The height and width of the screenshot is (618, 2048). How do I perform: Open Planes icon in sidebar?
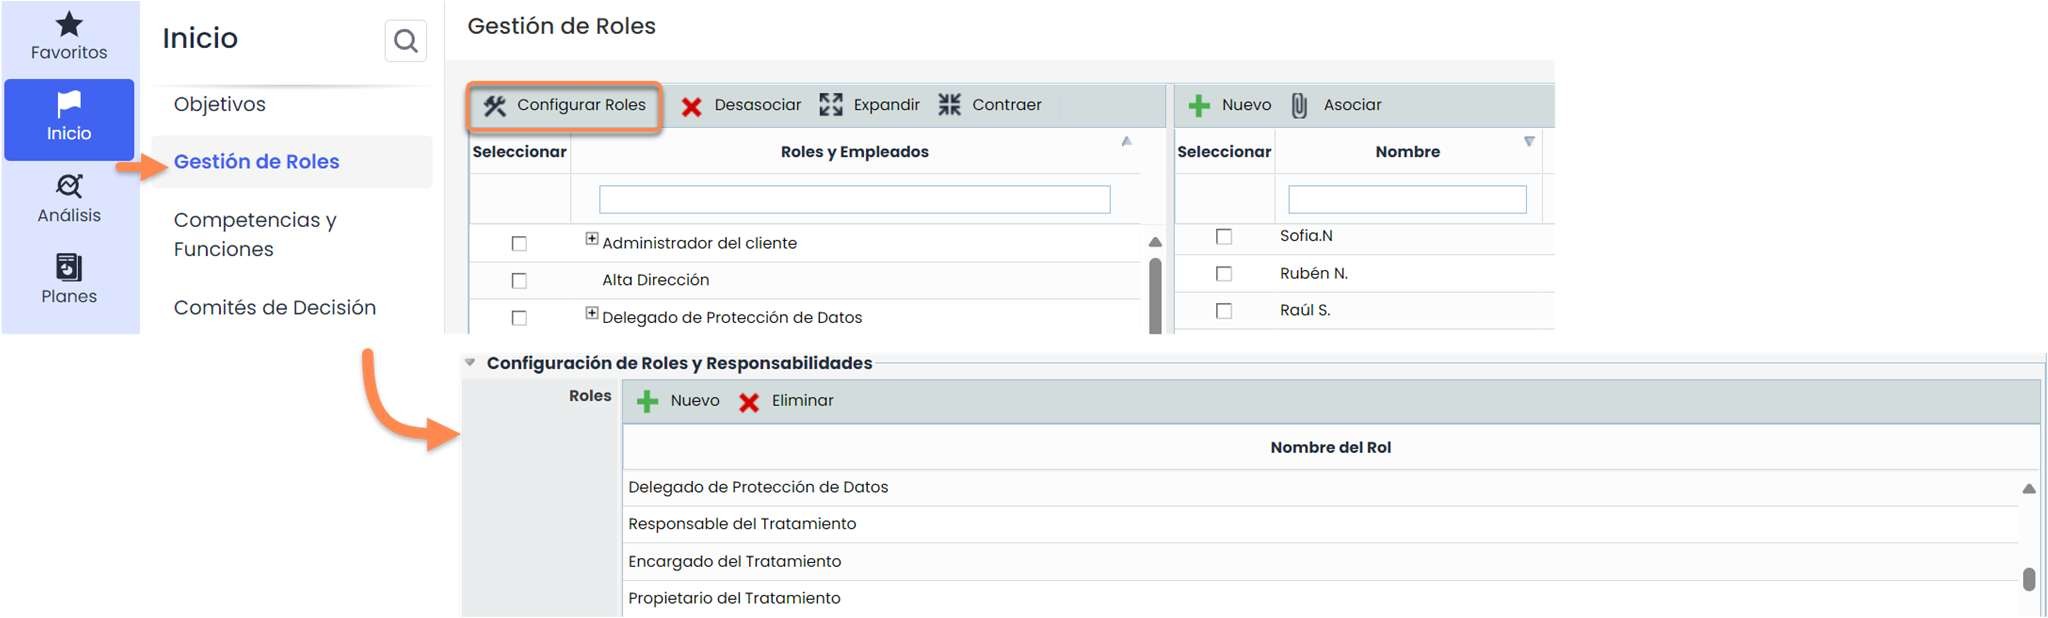pos(68,267)
